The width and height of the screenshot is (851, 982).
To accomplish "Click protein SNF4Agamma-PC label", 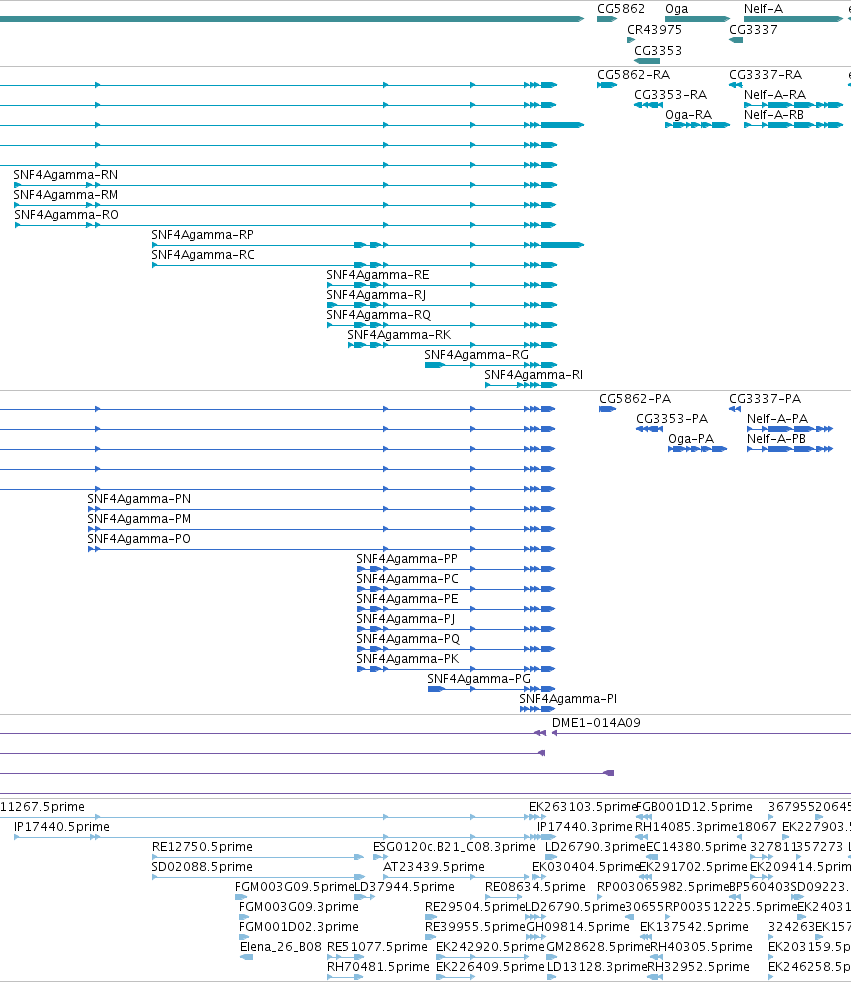I will point(407,579).
